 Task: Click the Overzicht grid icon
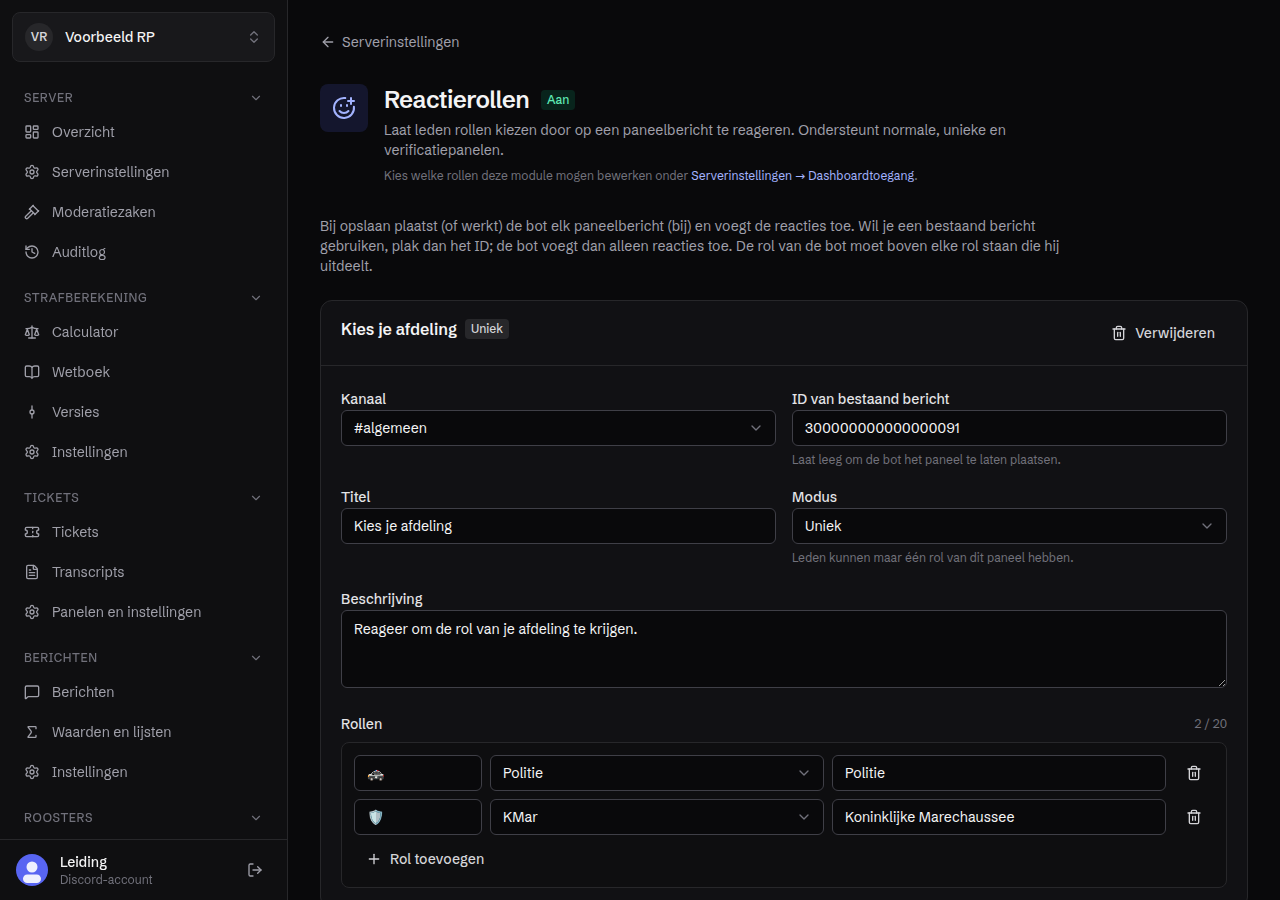[x=32, y=132]
